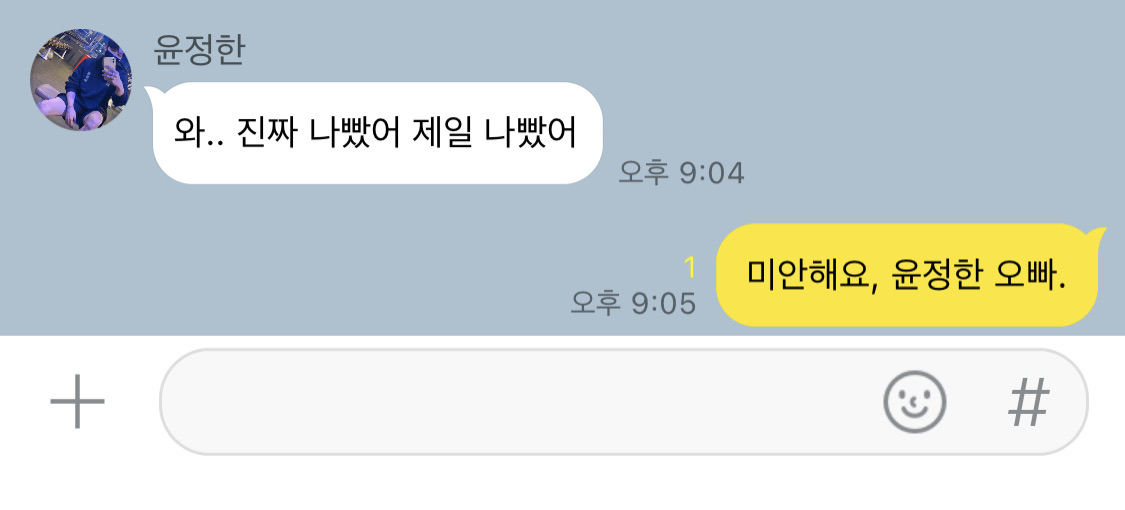Open the plus attachment menu
Viewport: 1125px width, 510px height.
click(77, 401)
